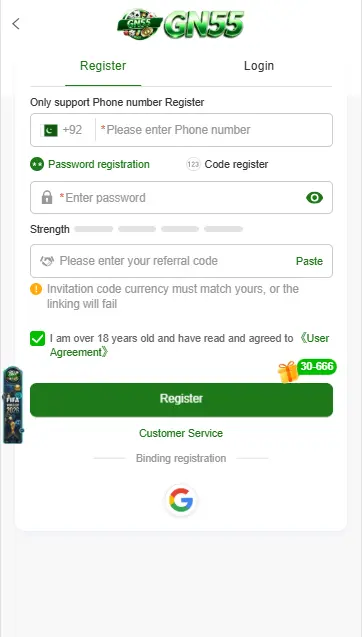Screen dimensions: 362x637
Task: Click the Google sign-in icon
Action: [181, 500]
